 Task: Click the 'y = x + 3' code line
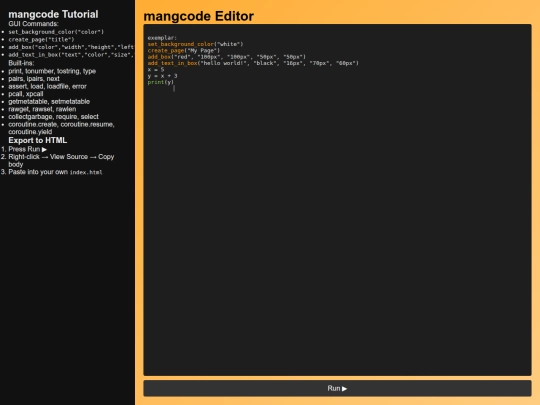[162, 76]
